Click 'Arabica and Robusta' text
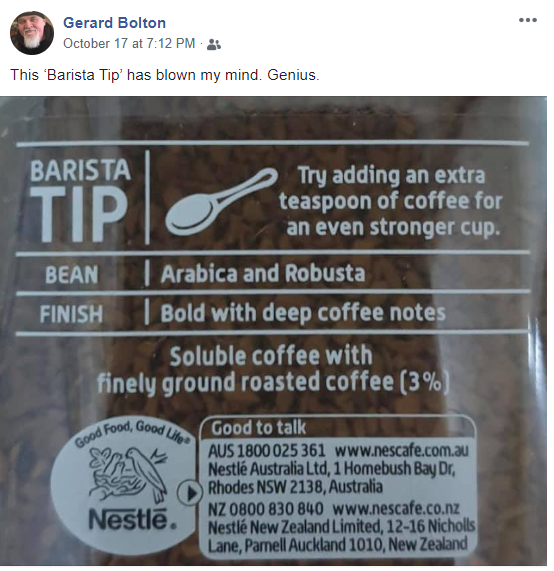 pos(263,273)
